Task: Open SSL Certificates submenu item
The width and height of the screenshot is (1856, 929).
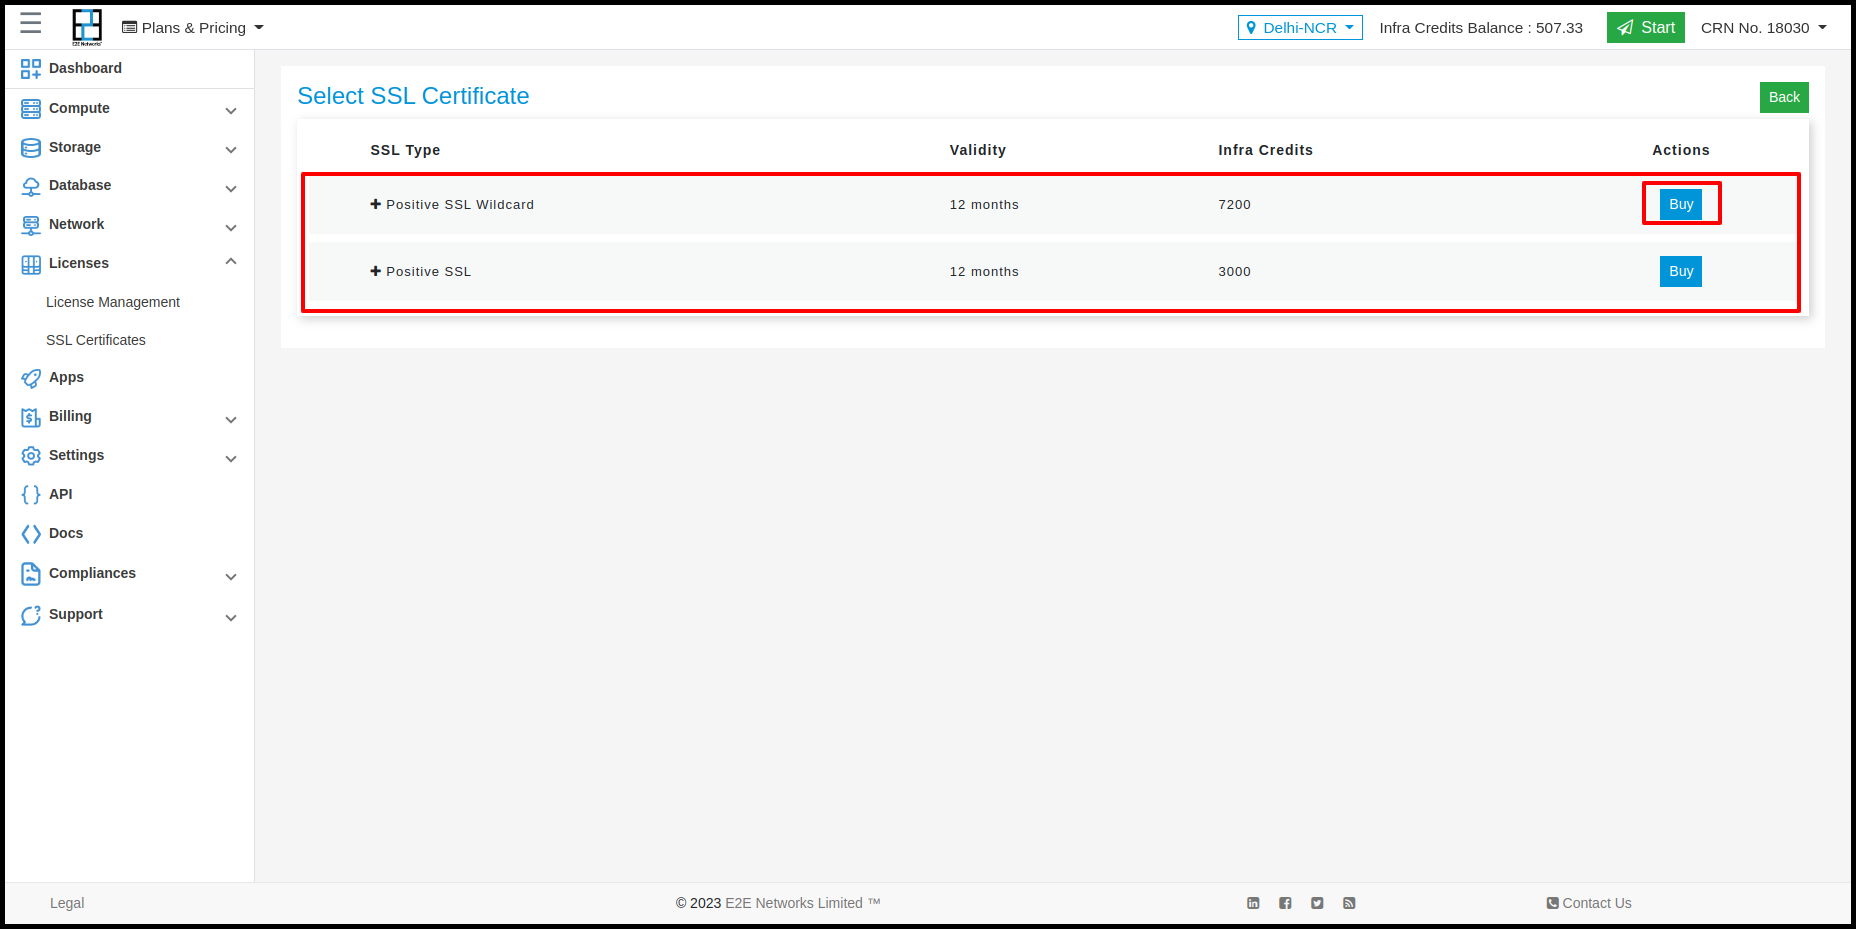Action: coord(96,340)
